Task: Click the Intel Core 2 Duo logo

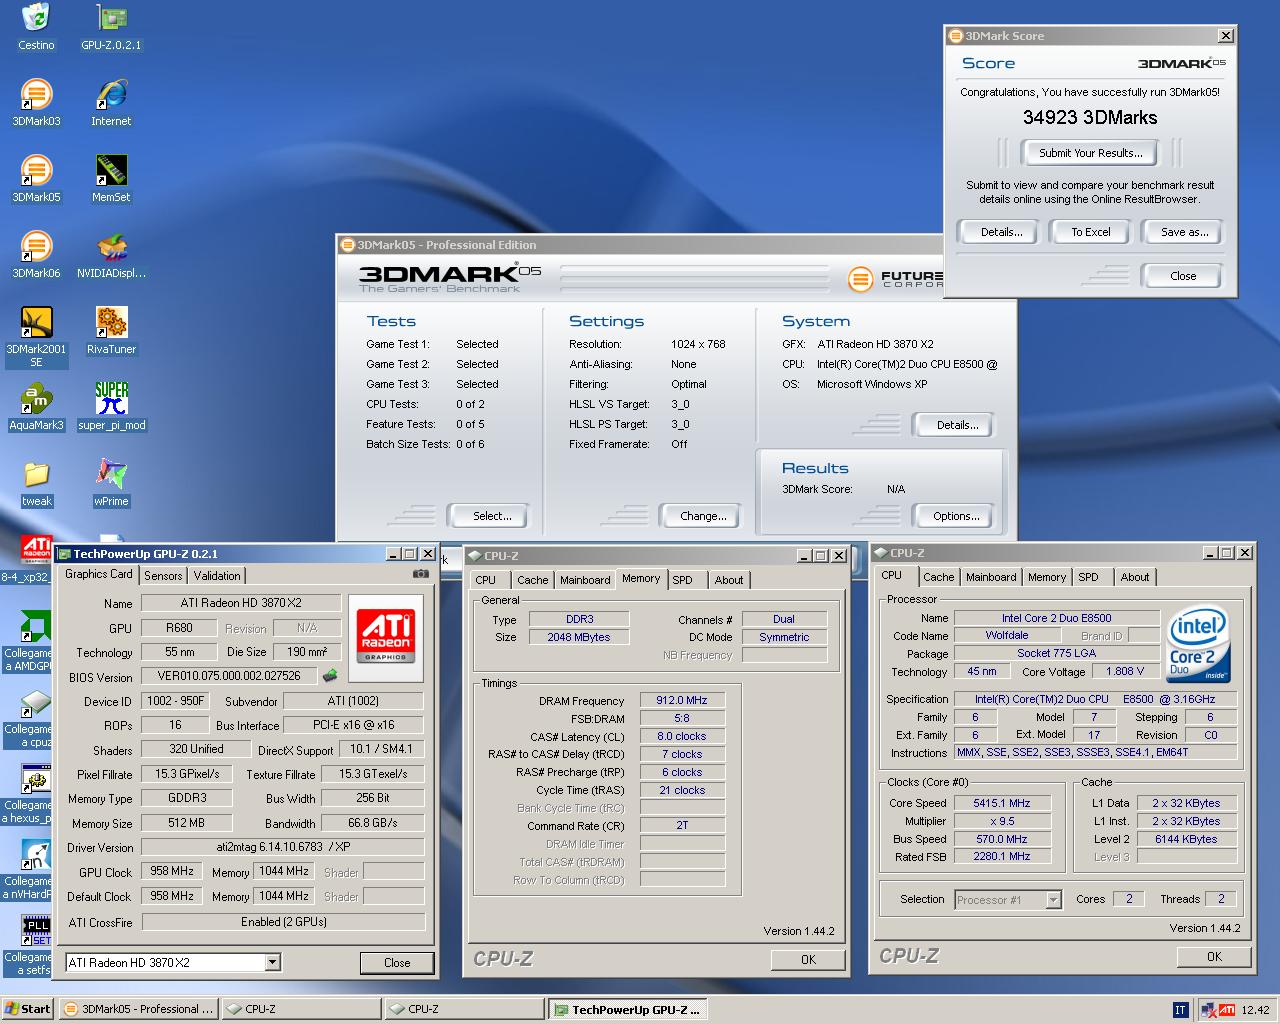Action: (x=1199, y=645)
